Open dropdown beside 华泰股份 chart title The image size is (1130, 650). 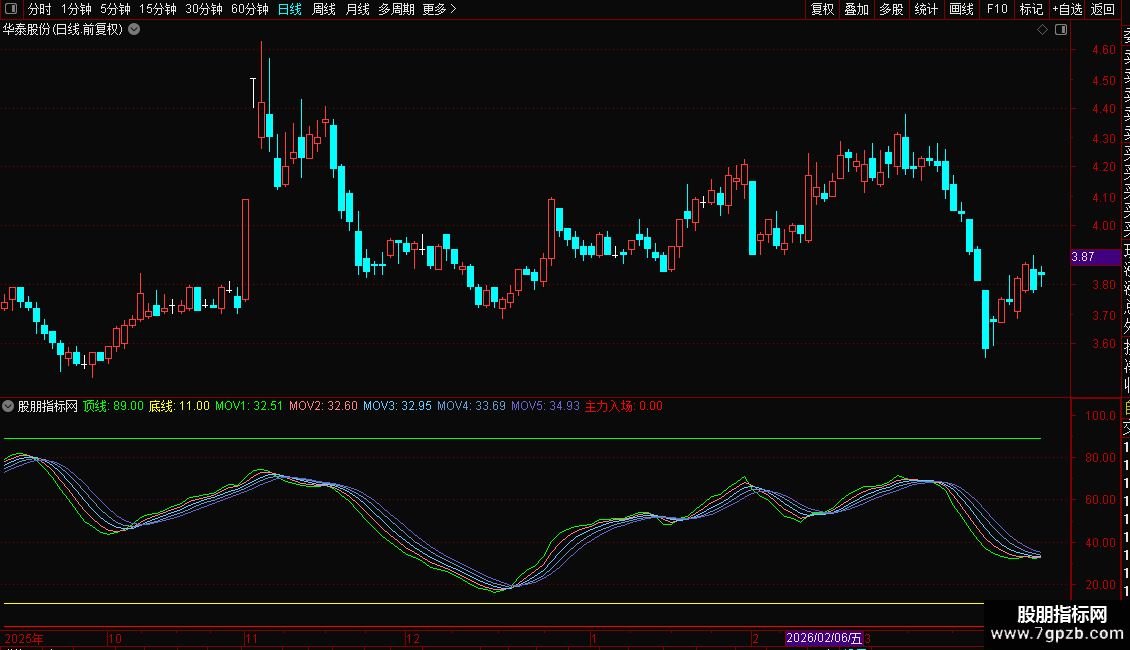click(134, 30)
